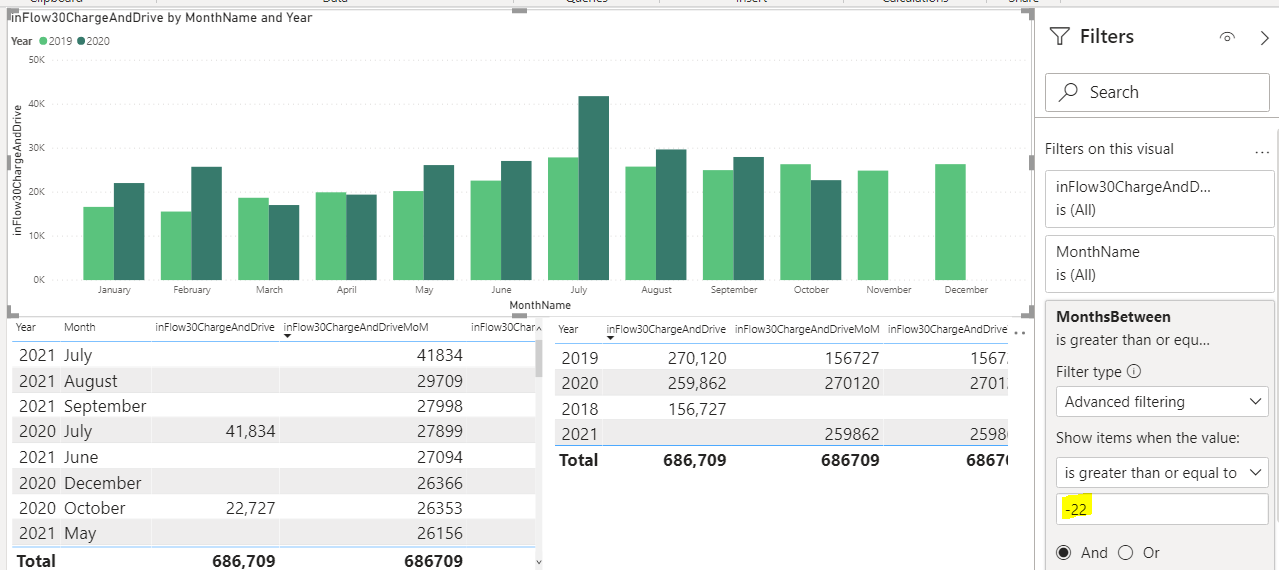Open the 'is greater than or equal to' dropdown
The width and height of the screenshot is (1279, 570).
(1162, 473)
